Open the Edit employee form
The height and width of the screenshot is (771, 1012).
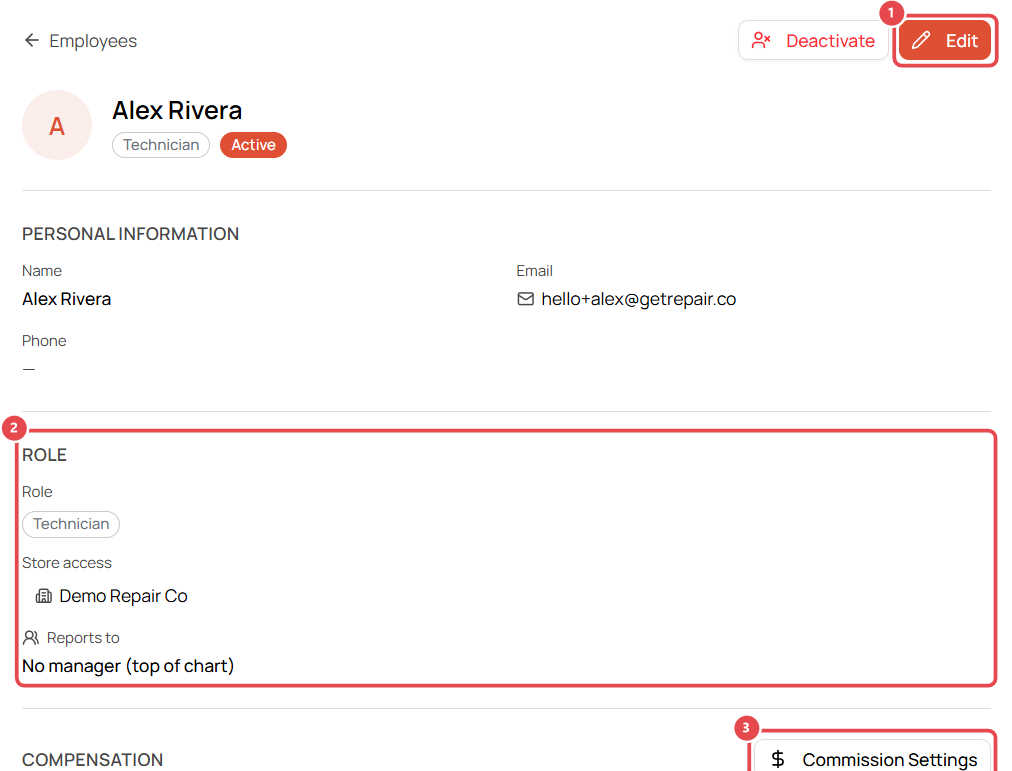(945, 41)
